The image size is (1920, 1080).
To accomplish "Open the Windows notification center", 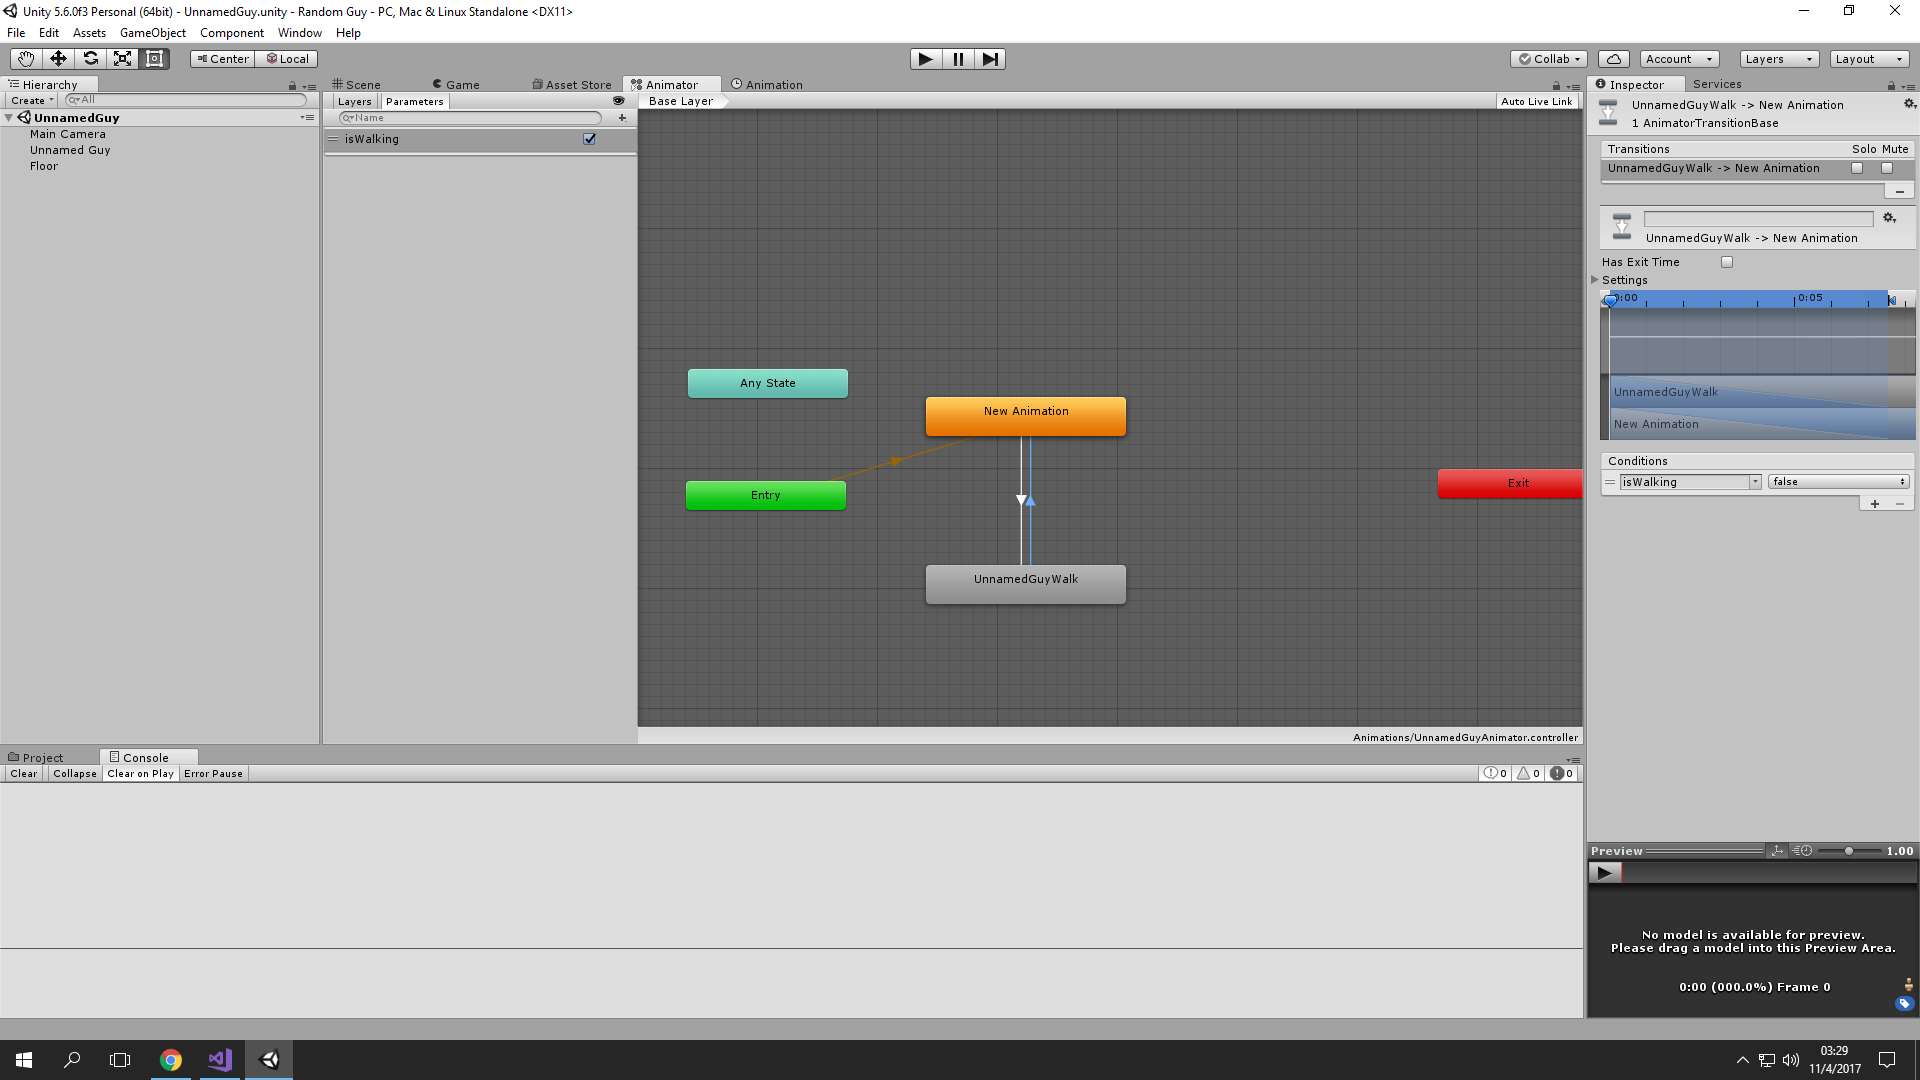I will (x=1887, y=1060).
